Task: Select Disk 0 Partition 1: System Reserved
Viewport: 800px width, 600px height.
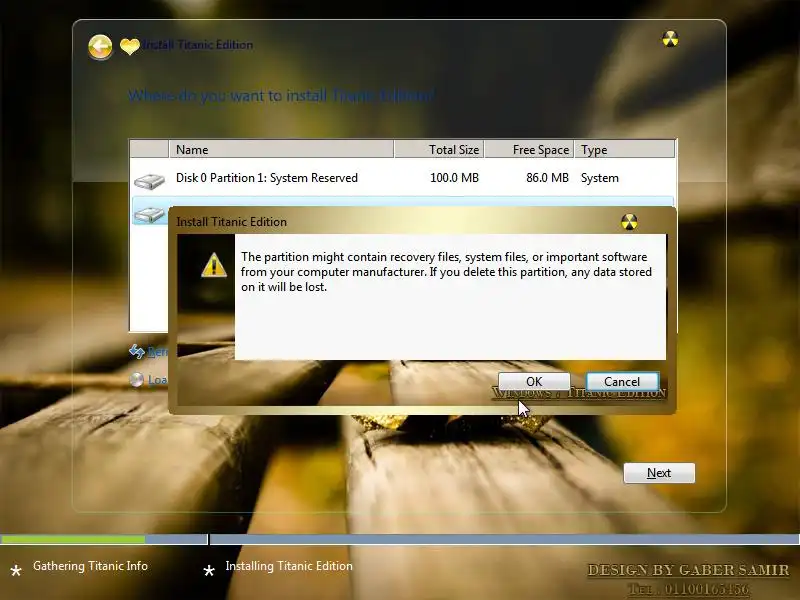Action: click(x=403, y=178)
